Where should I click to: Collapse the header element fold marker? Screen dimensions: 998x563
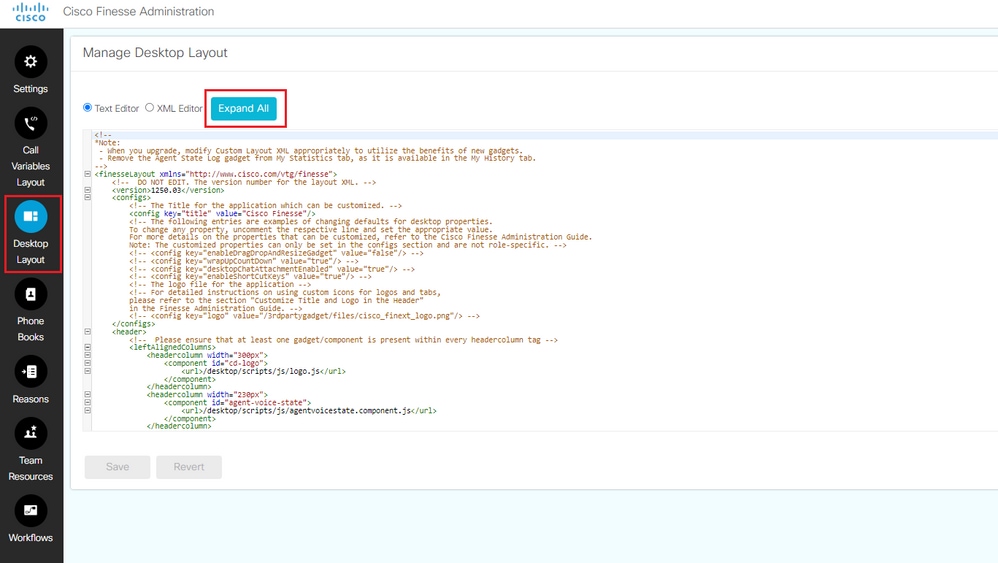88,331
